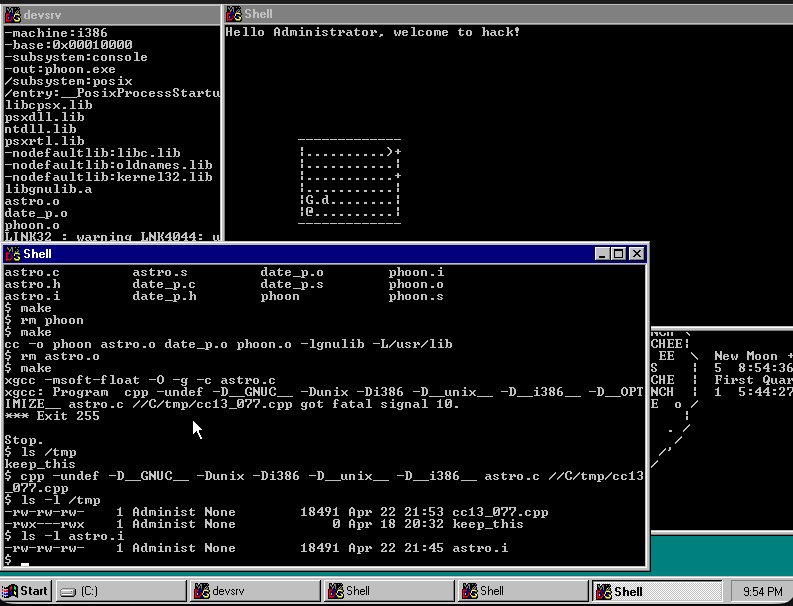Click the '*** Exit 255' line
Screen dimensions: 793x606
point(52,416)
